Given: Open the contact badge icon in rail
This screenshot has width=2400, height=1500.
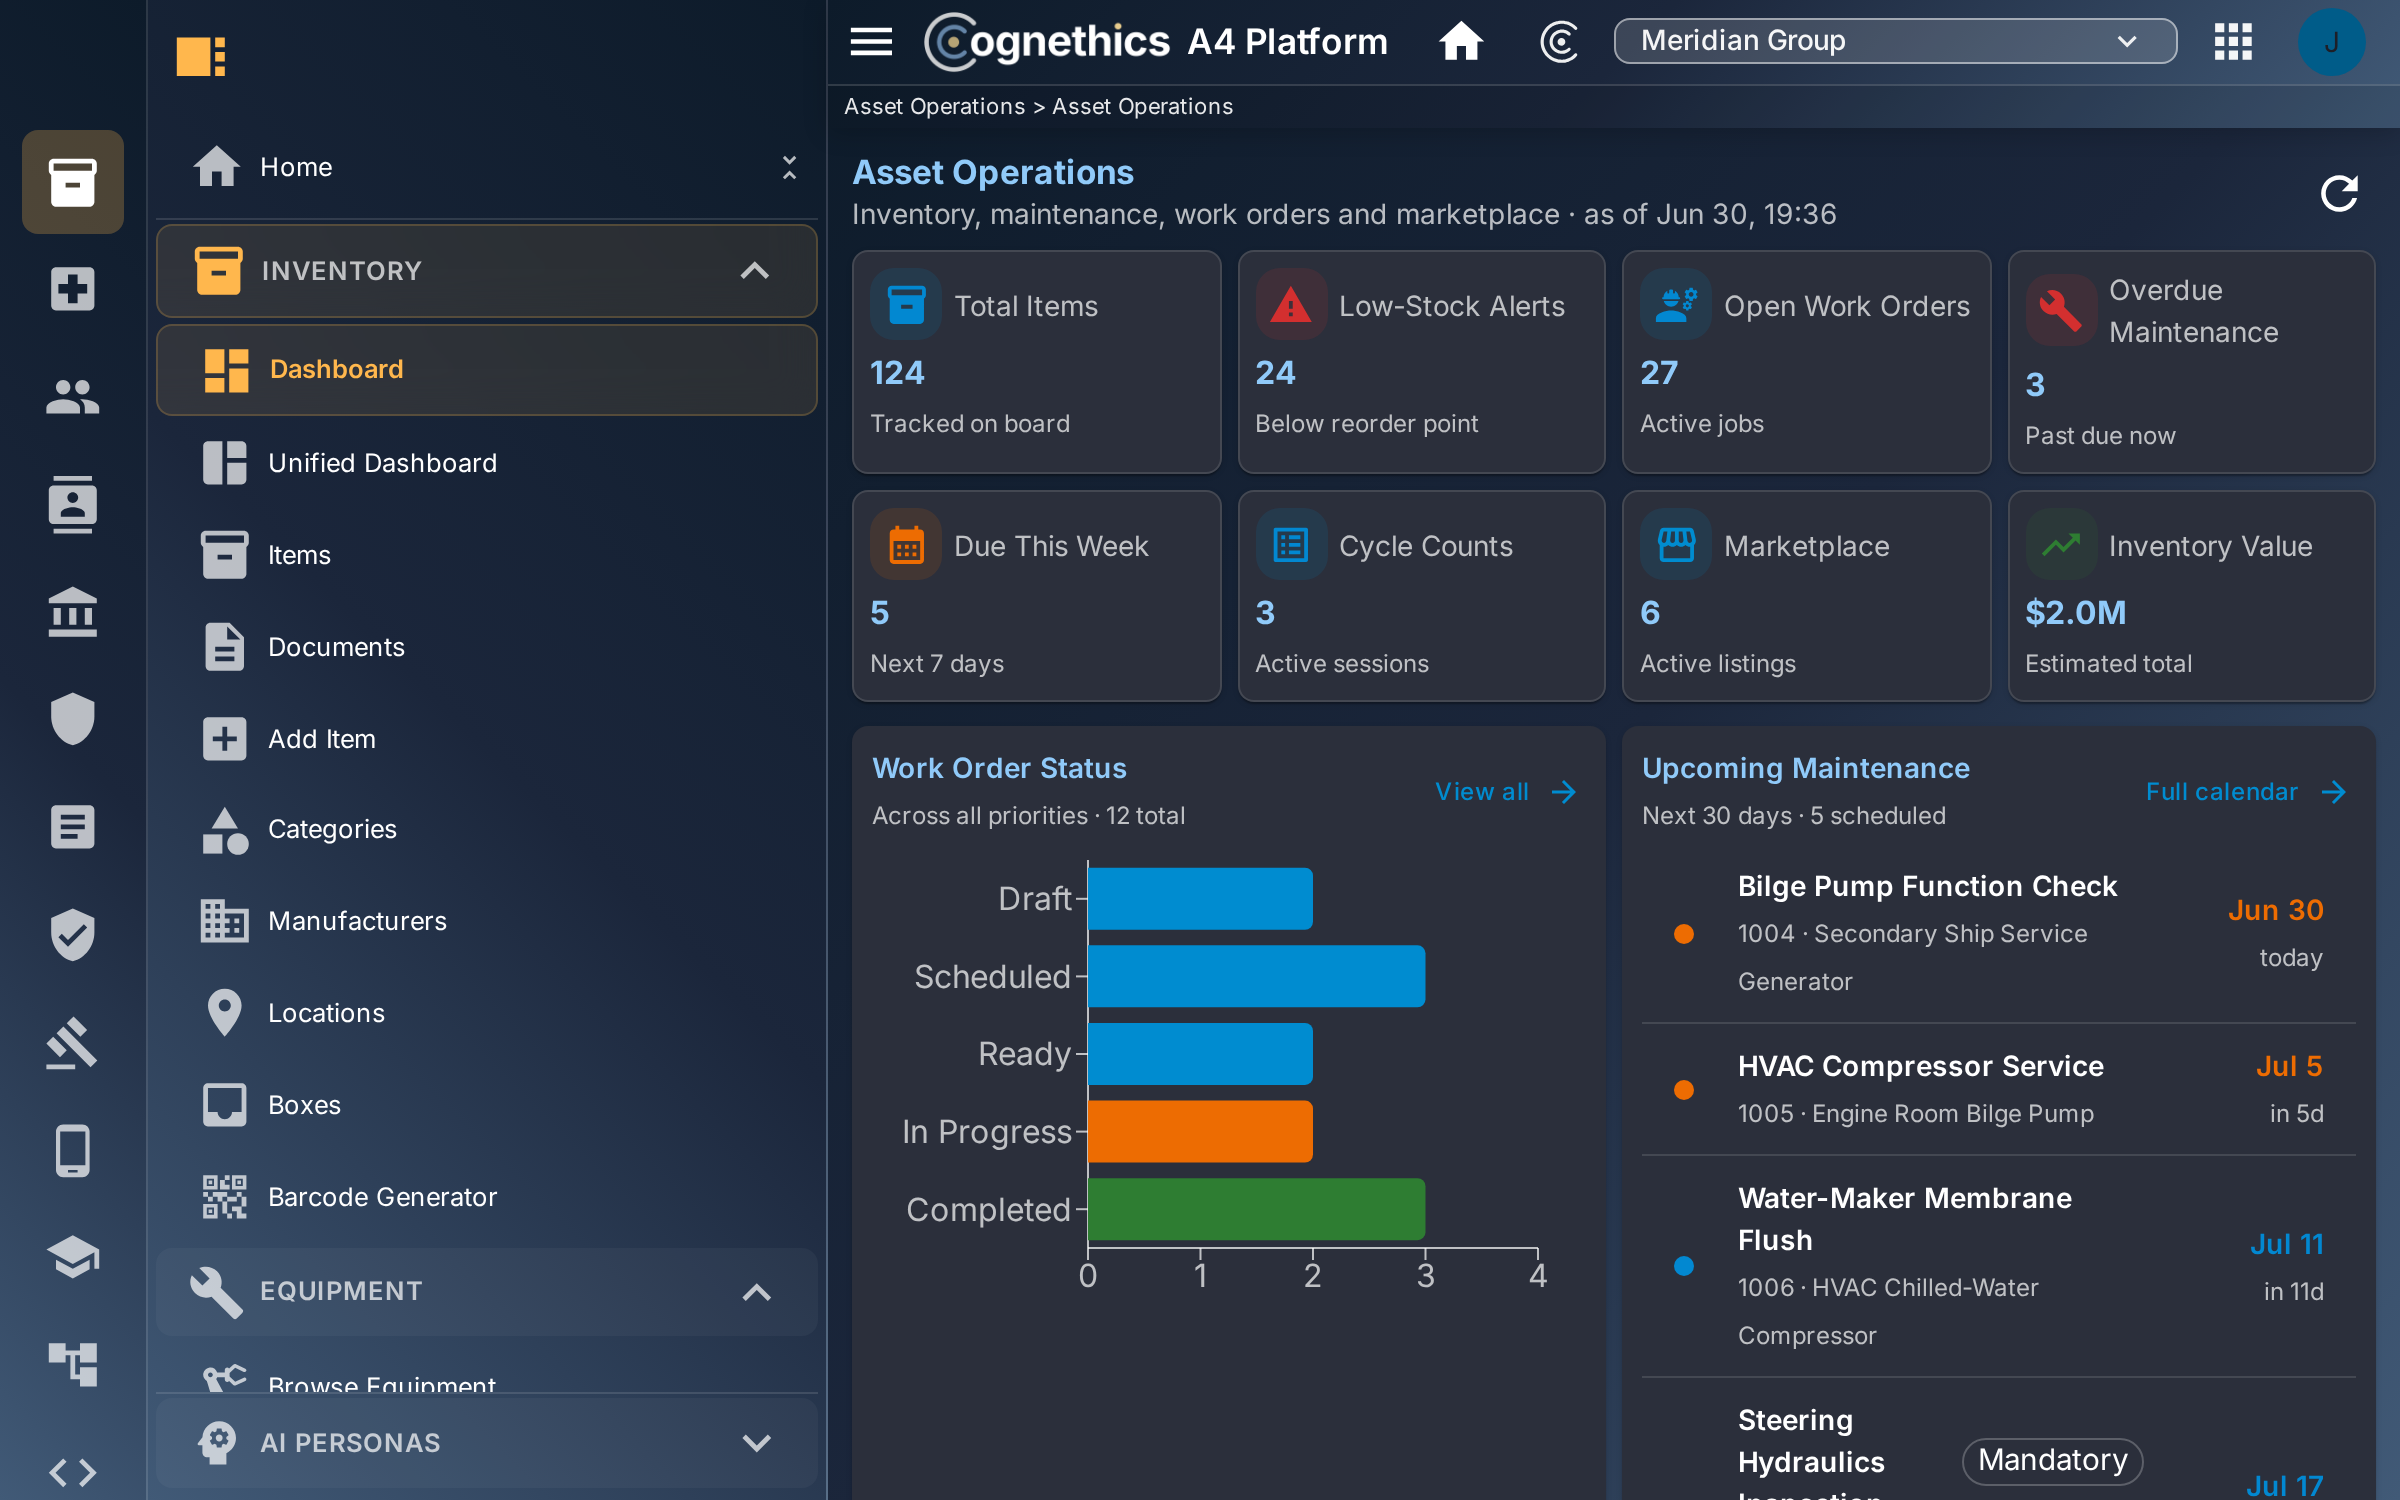Looking at the screenshot, I should tap(73, 504).
